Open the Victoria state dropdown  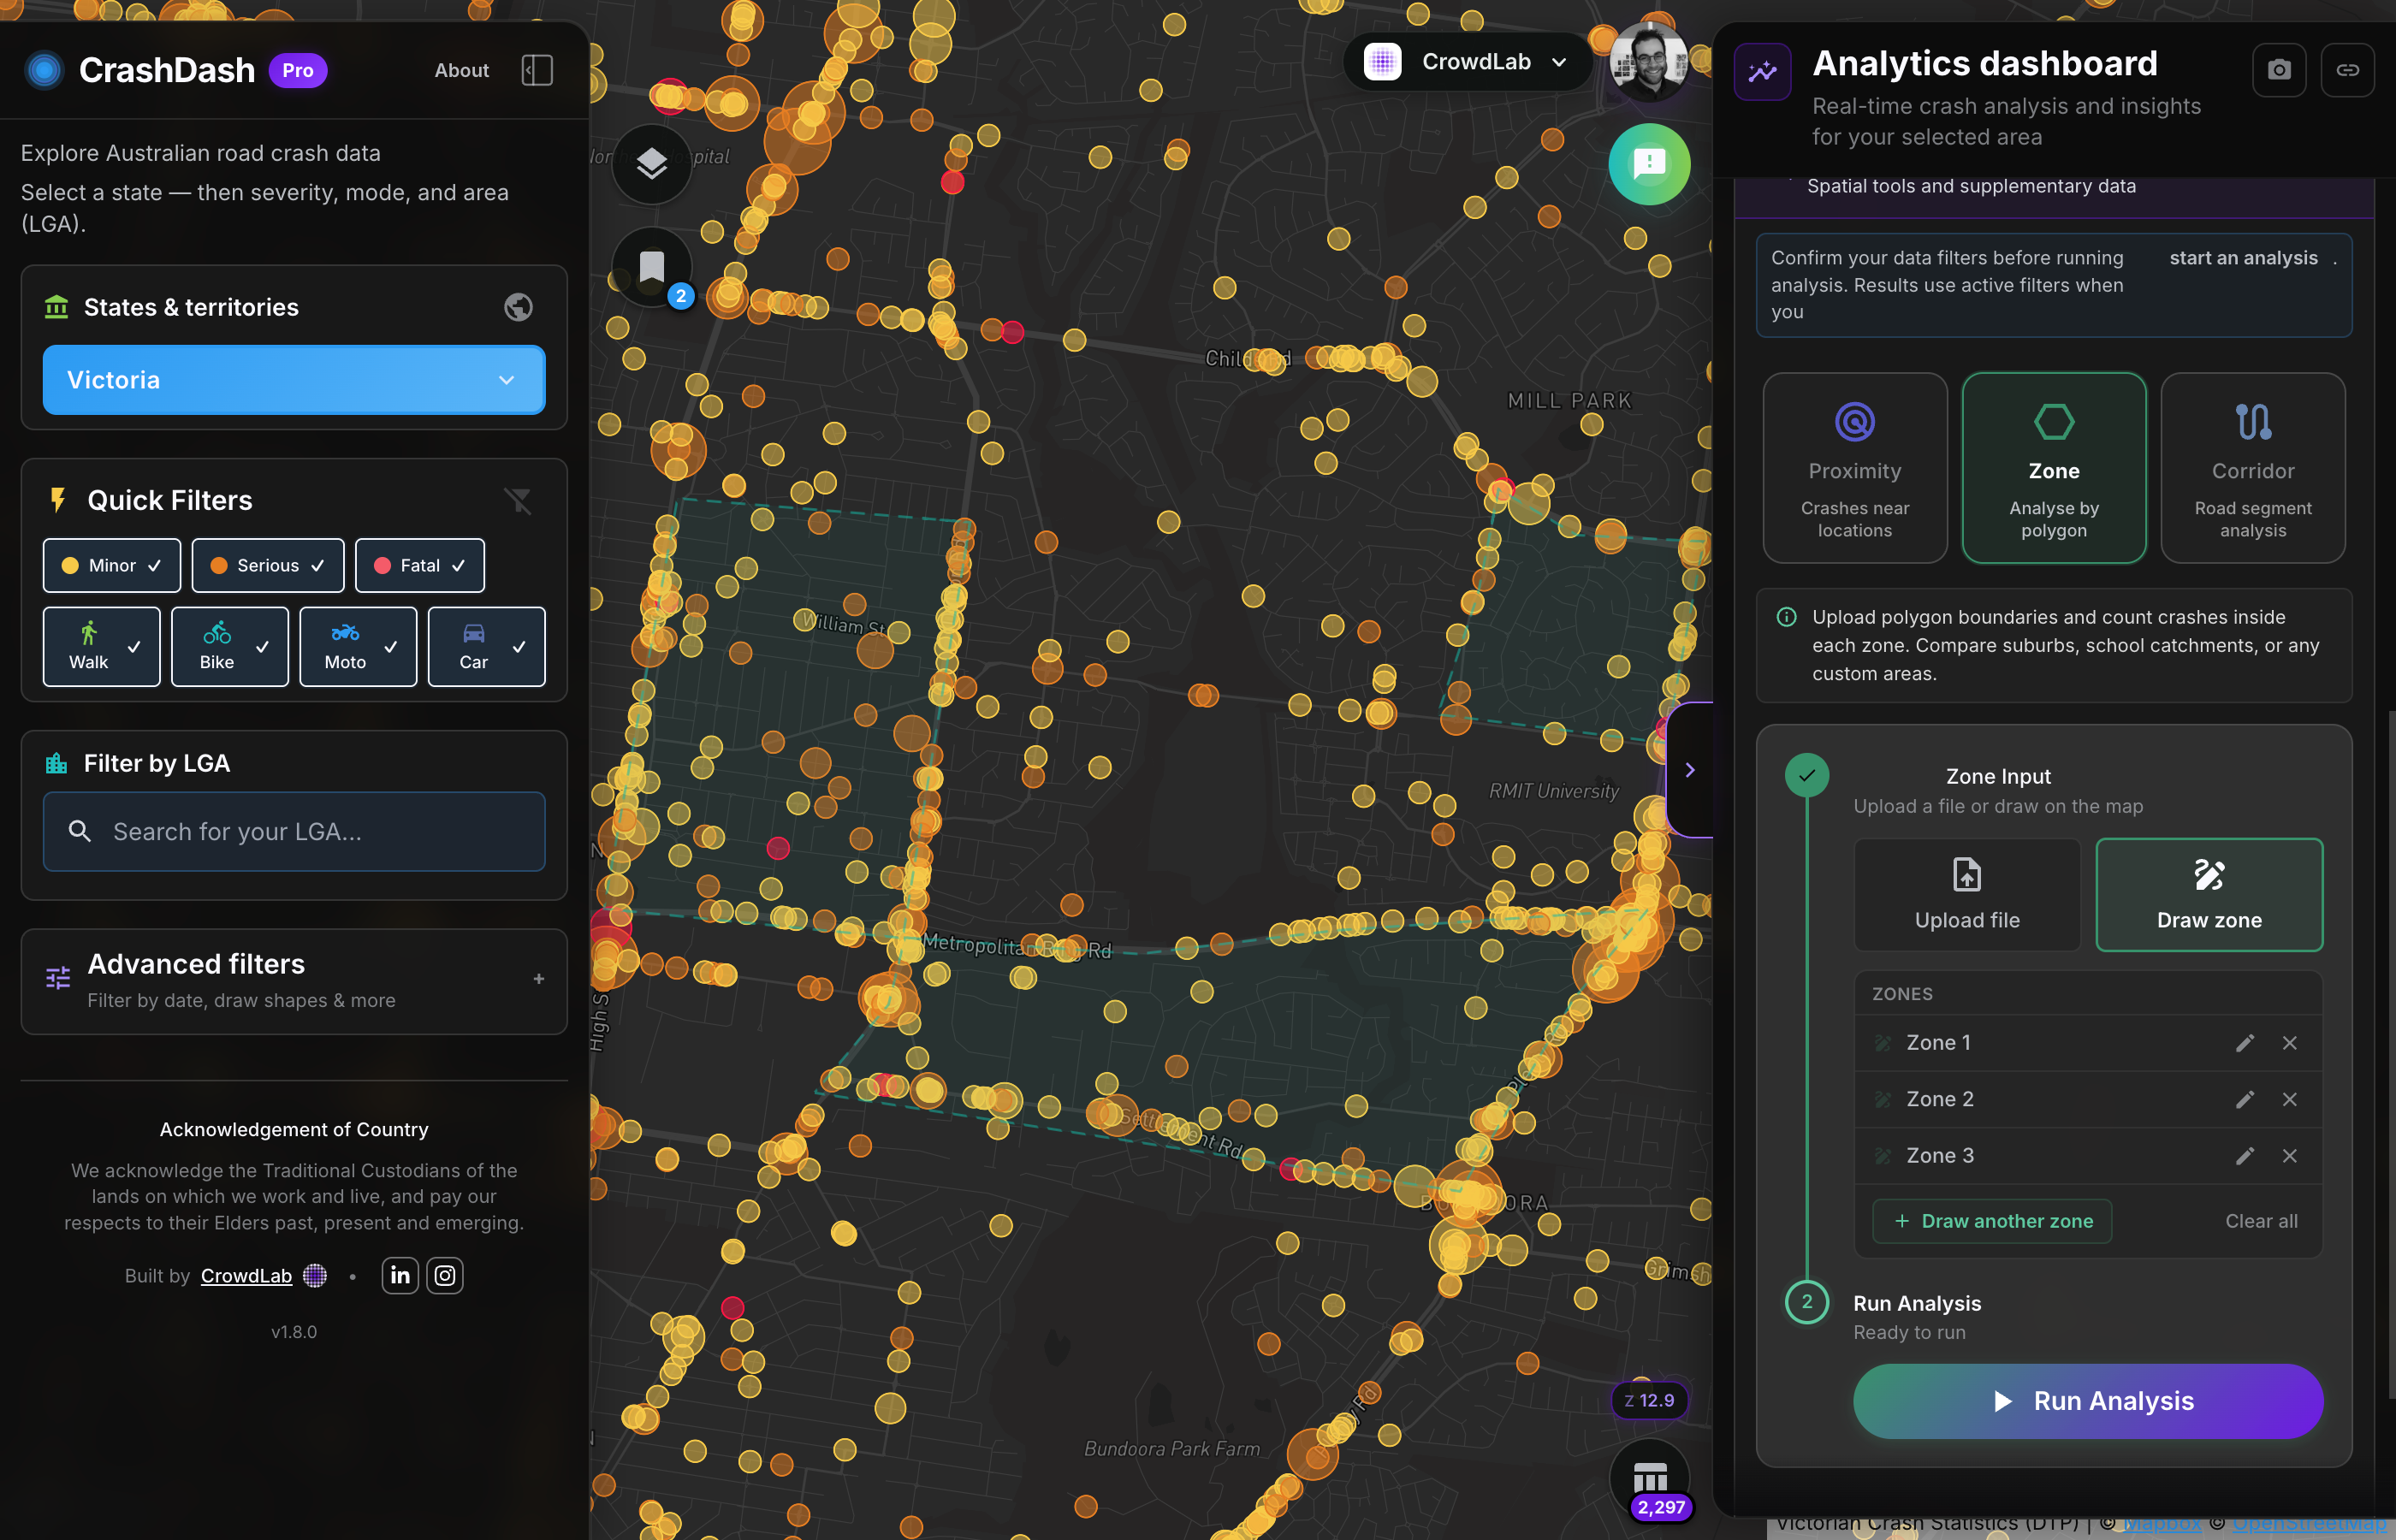(x=294, y=380)
